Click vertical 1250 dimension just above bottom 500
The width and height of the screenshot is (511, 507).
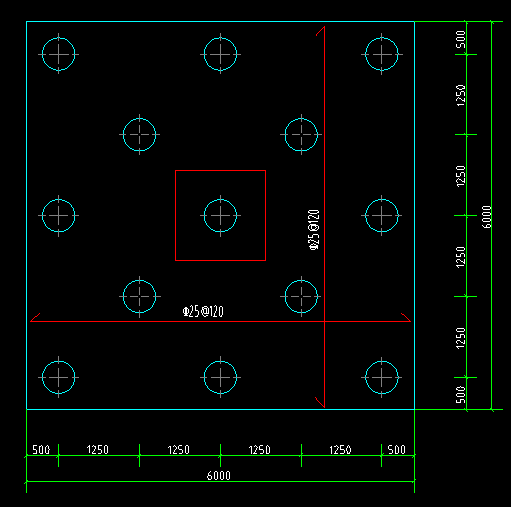(461, 338)
